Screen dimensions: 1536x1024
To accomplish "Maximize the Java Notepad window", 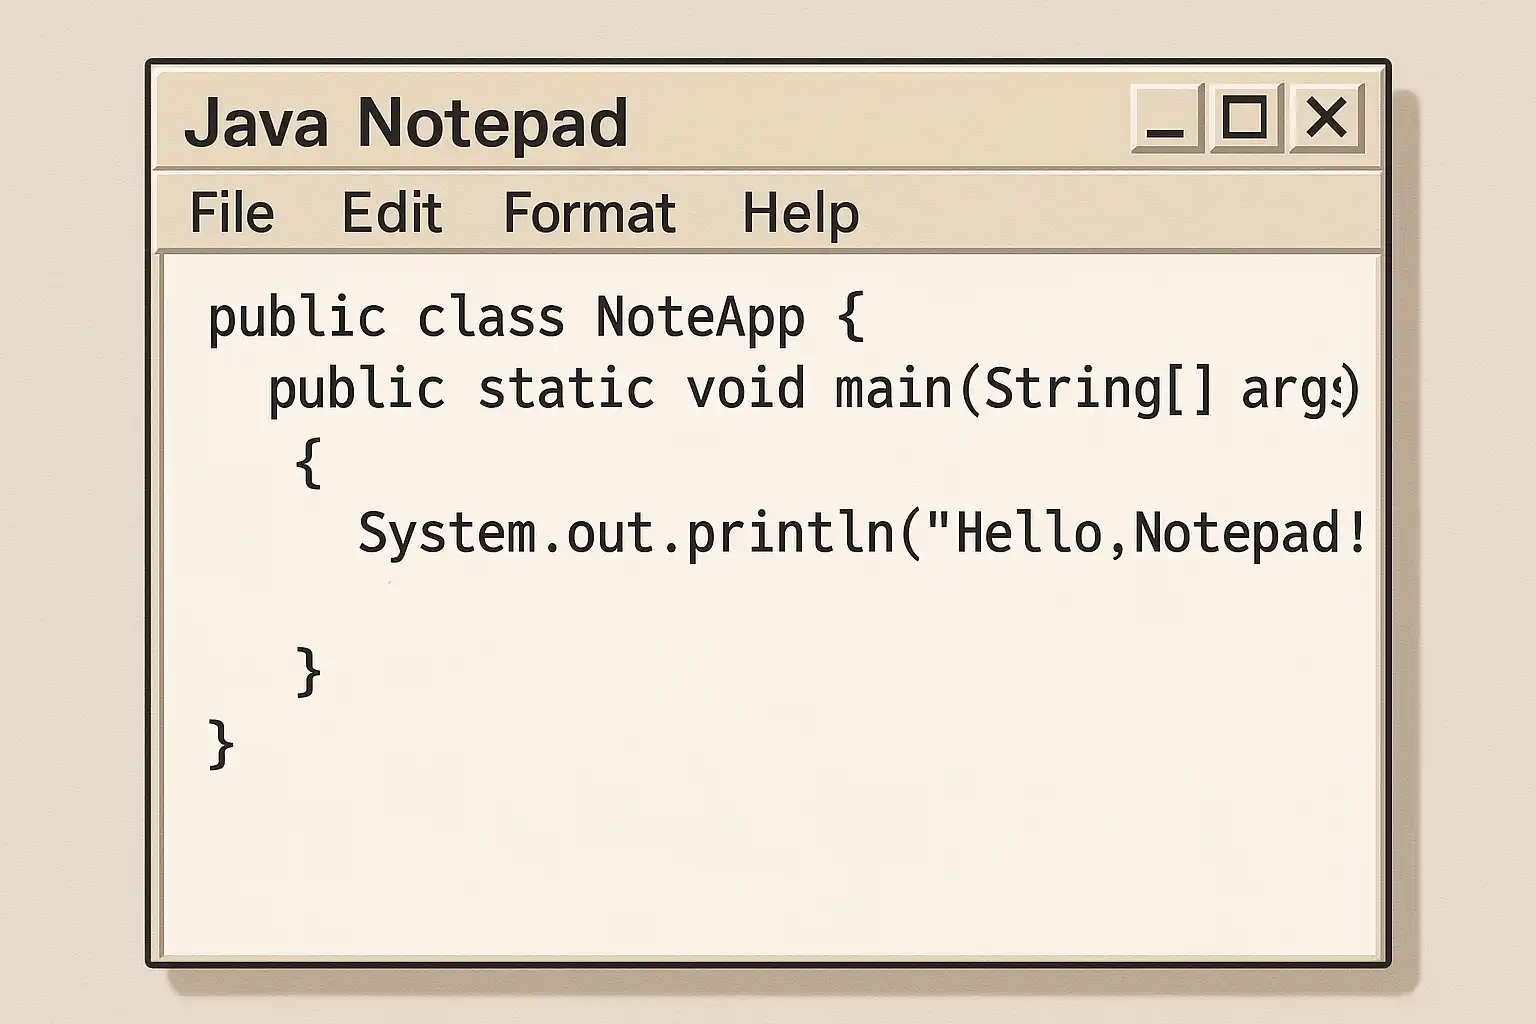I will point(1245,119).
